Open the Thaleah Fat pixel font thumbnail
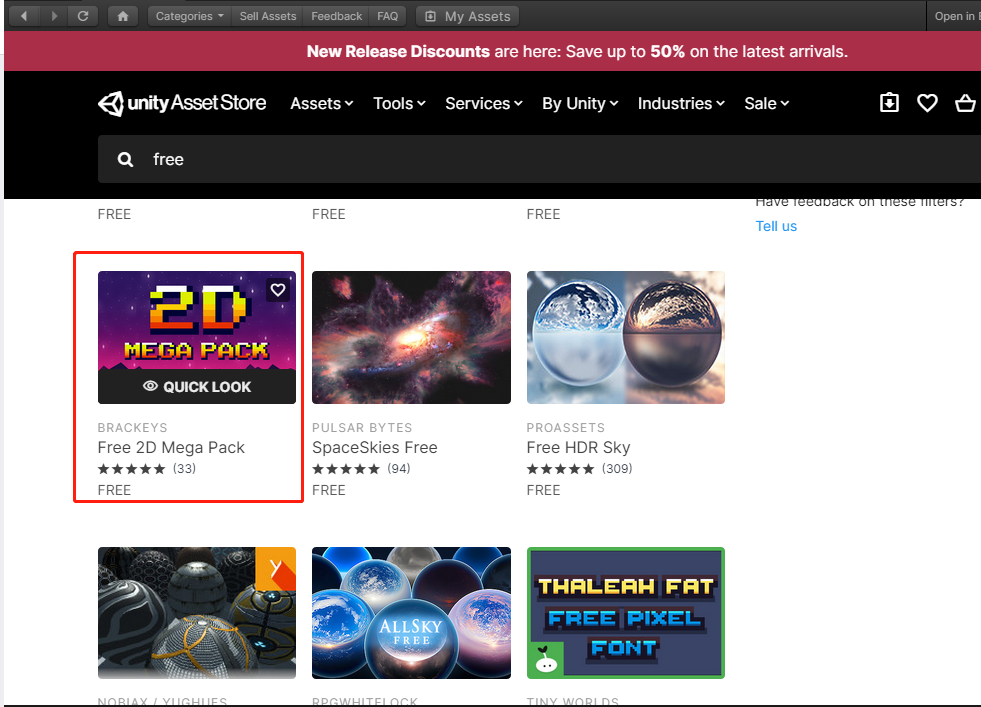The width and height of the screenshot is (981, 707). click(626, 613)
